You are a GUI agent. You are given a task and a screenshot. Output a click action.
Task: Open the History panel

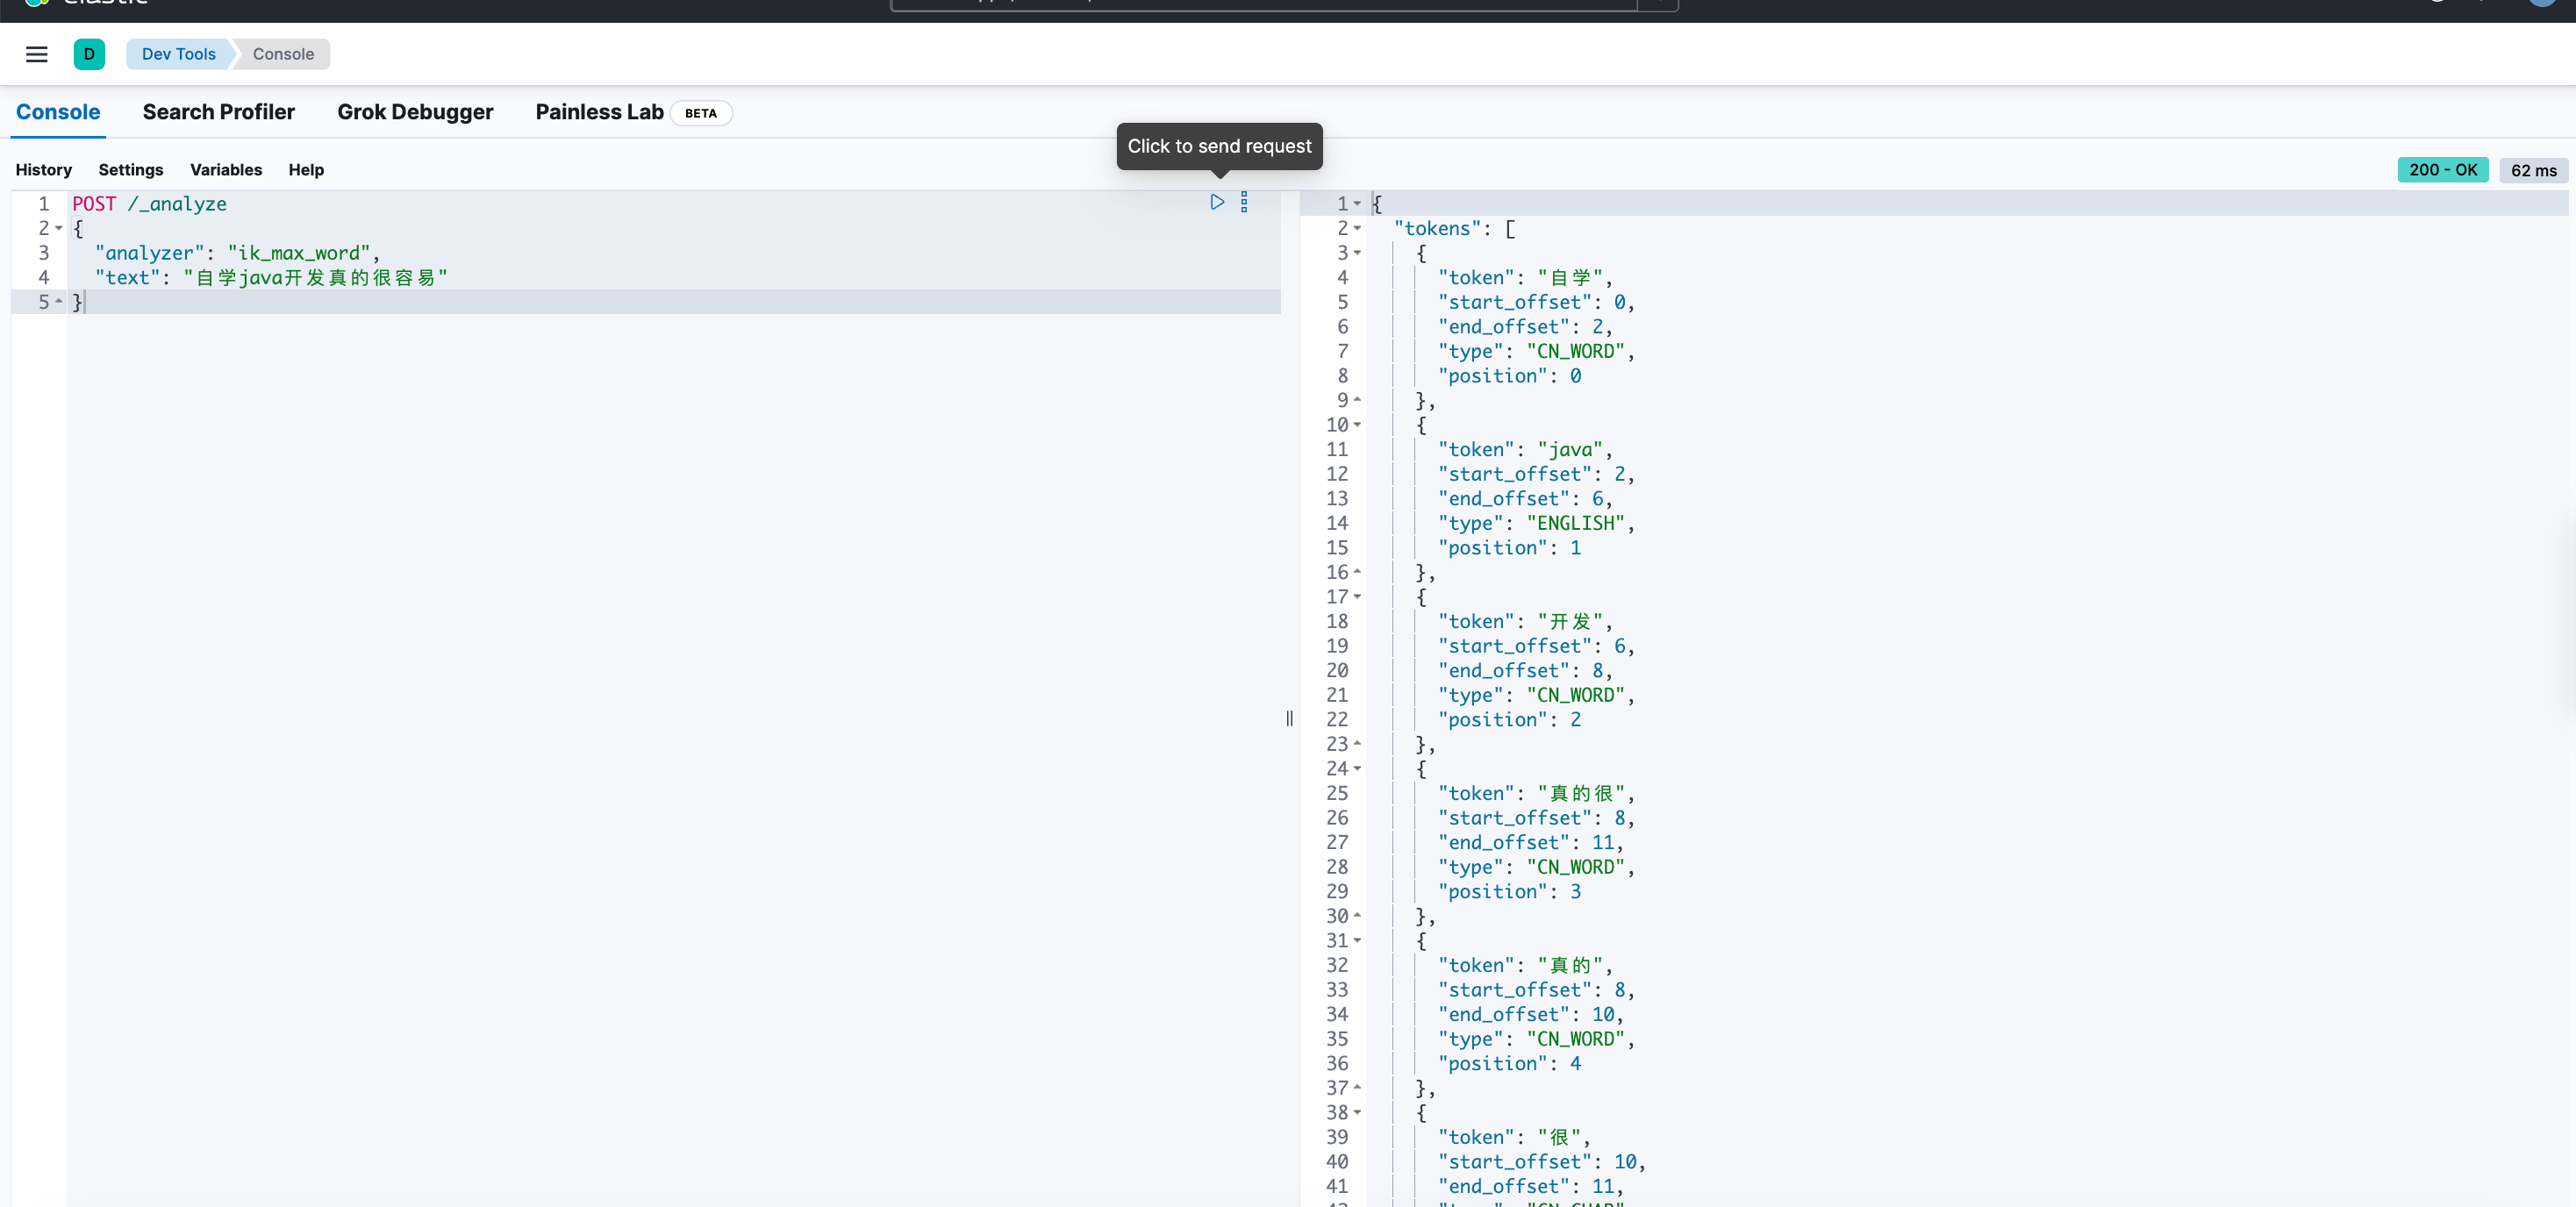click(43, 170)
